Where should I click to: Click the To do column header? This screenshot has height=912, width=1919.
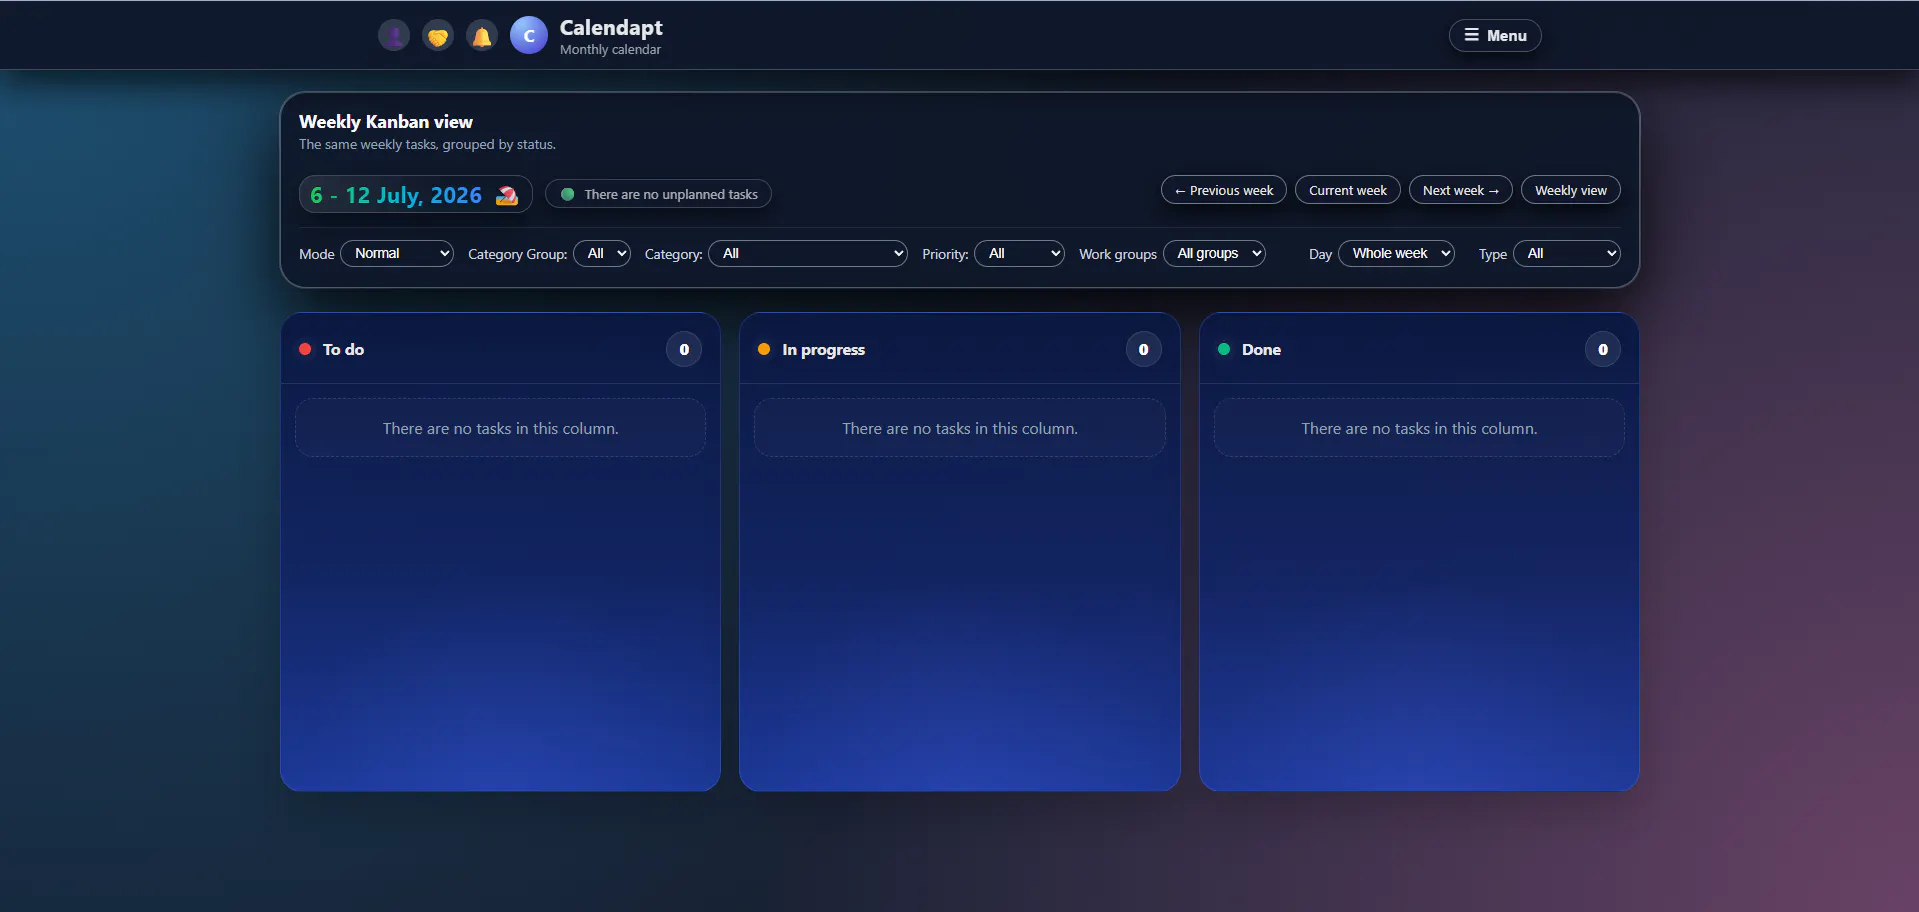(x=500, y=349)
